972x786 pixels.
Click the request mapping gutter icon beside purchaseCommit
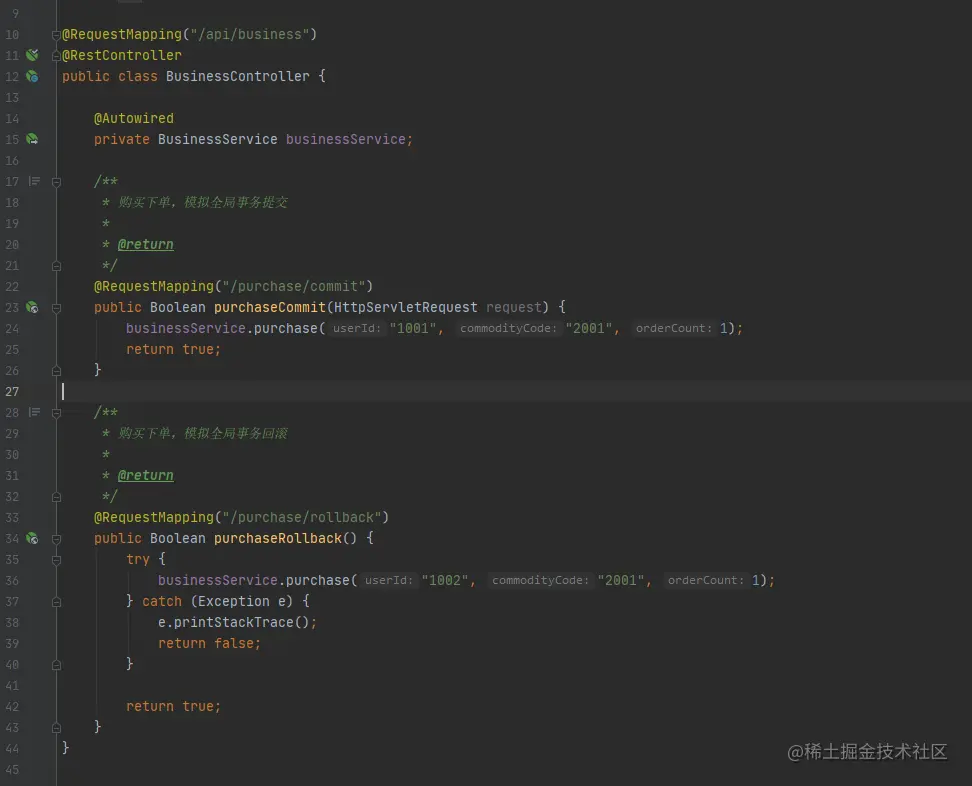click(32, 307)
